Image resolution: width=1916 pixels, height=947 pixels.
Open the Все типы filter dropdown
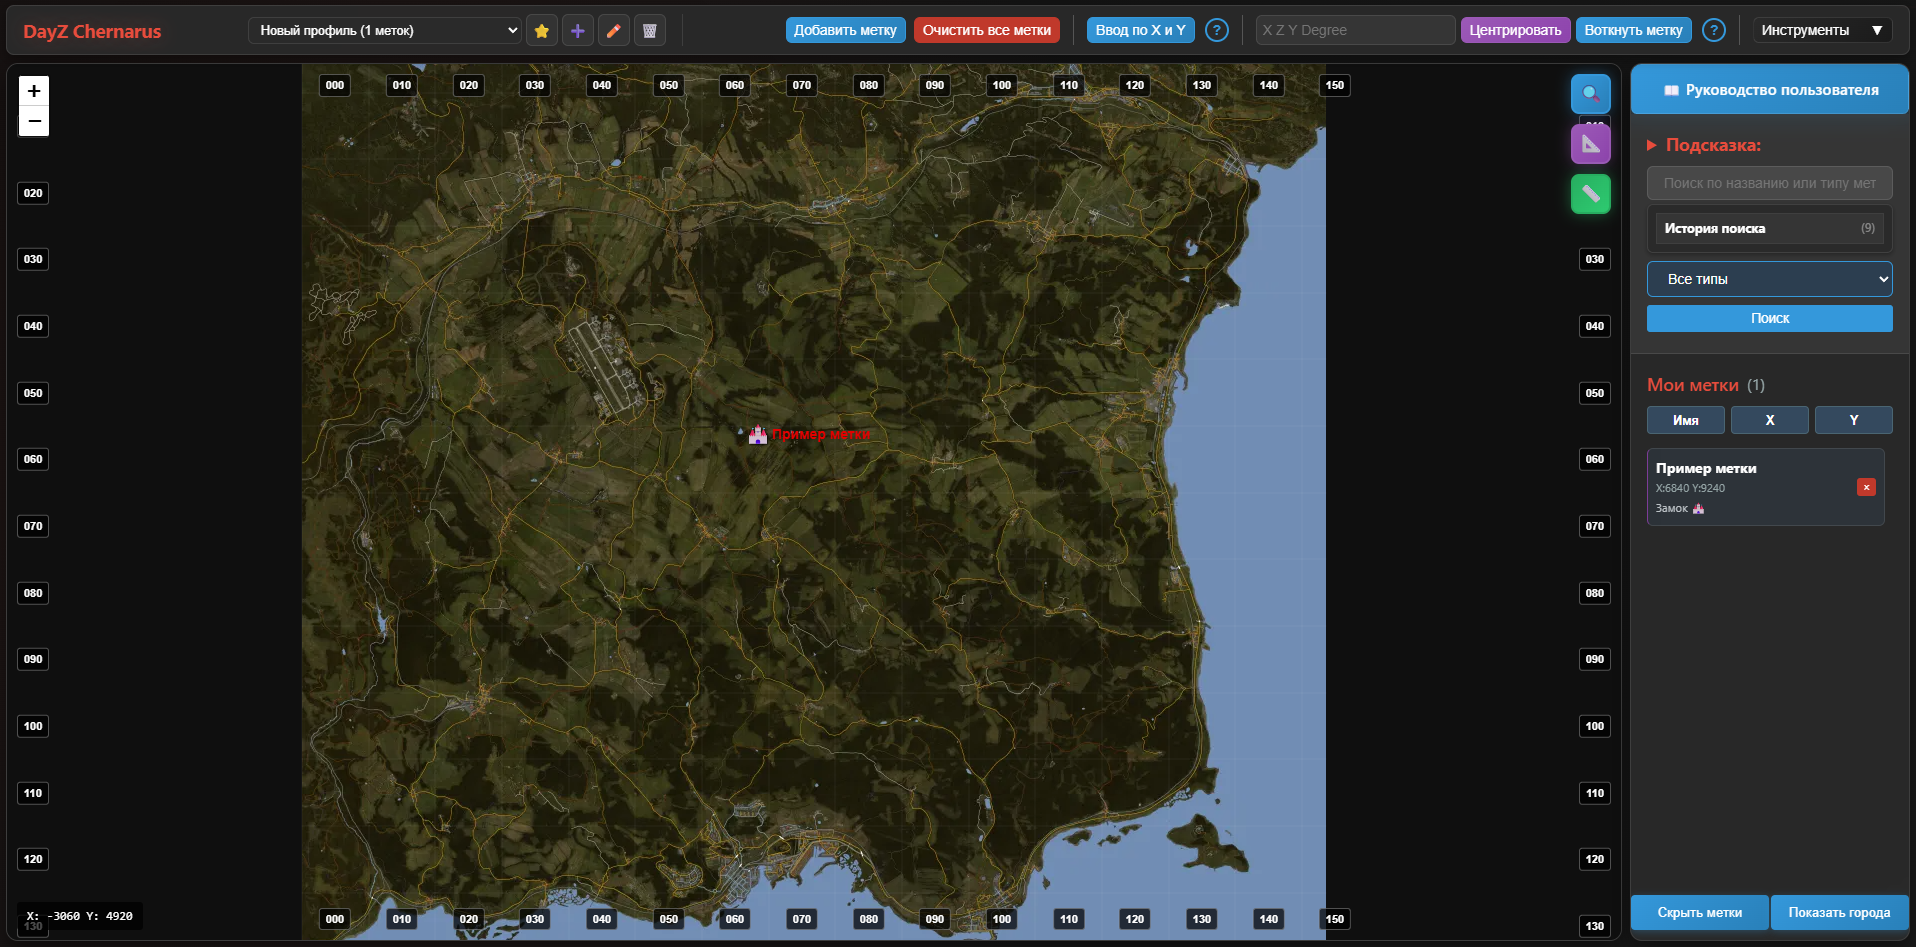[x=1769, y=279]
